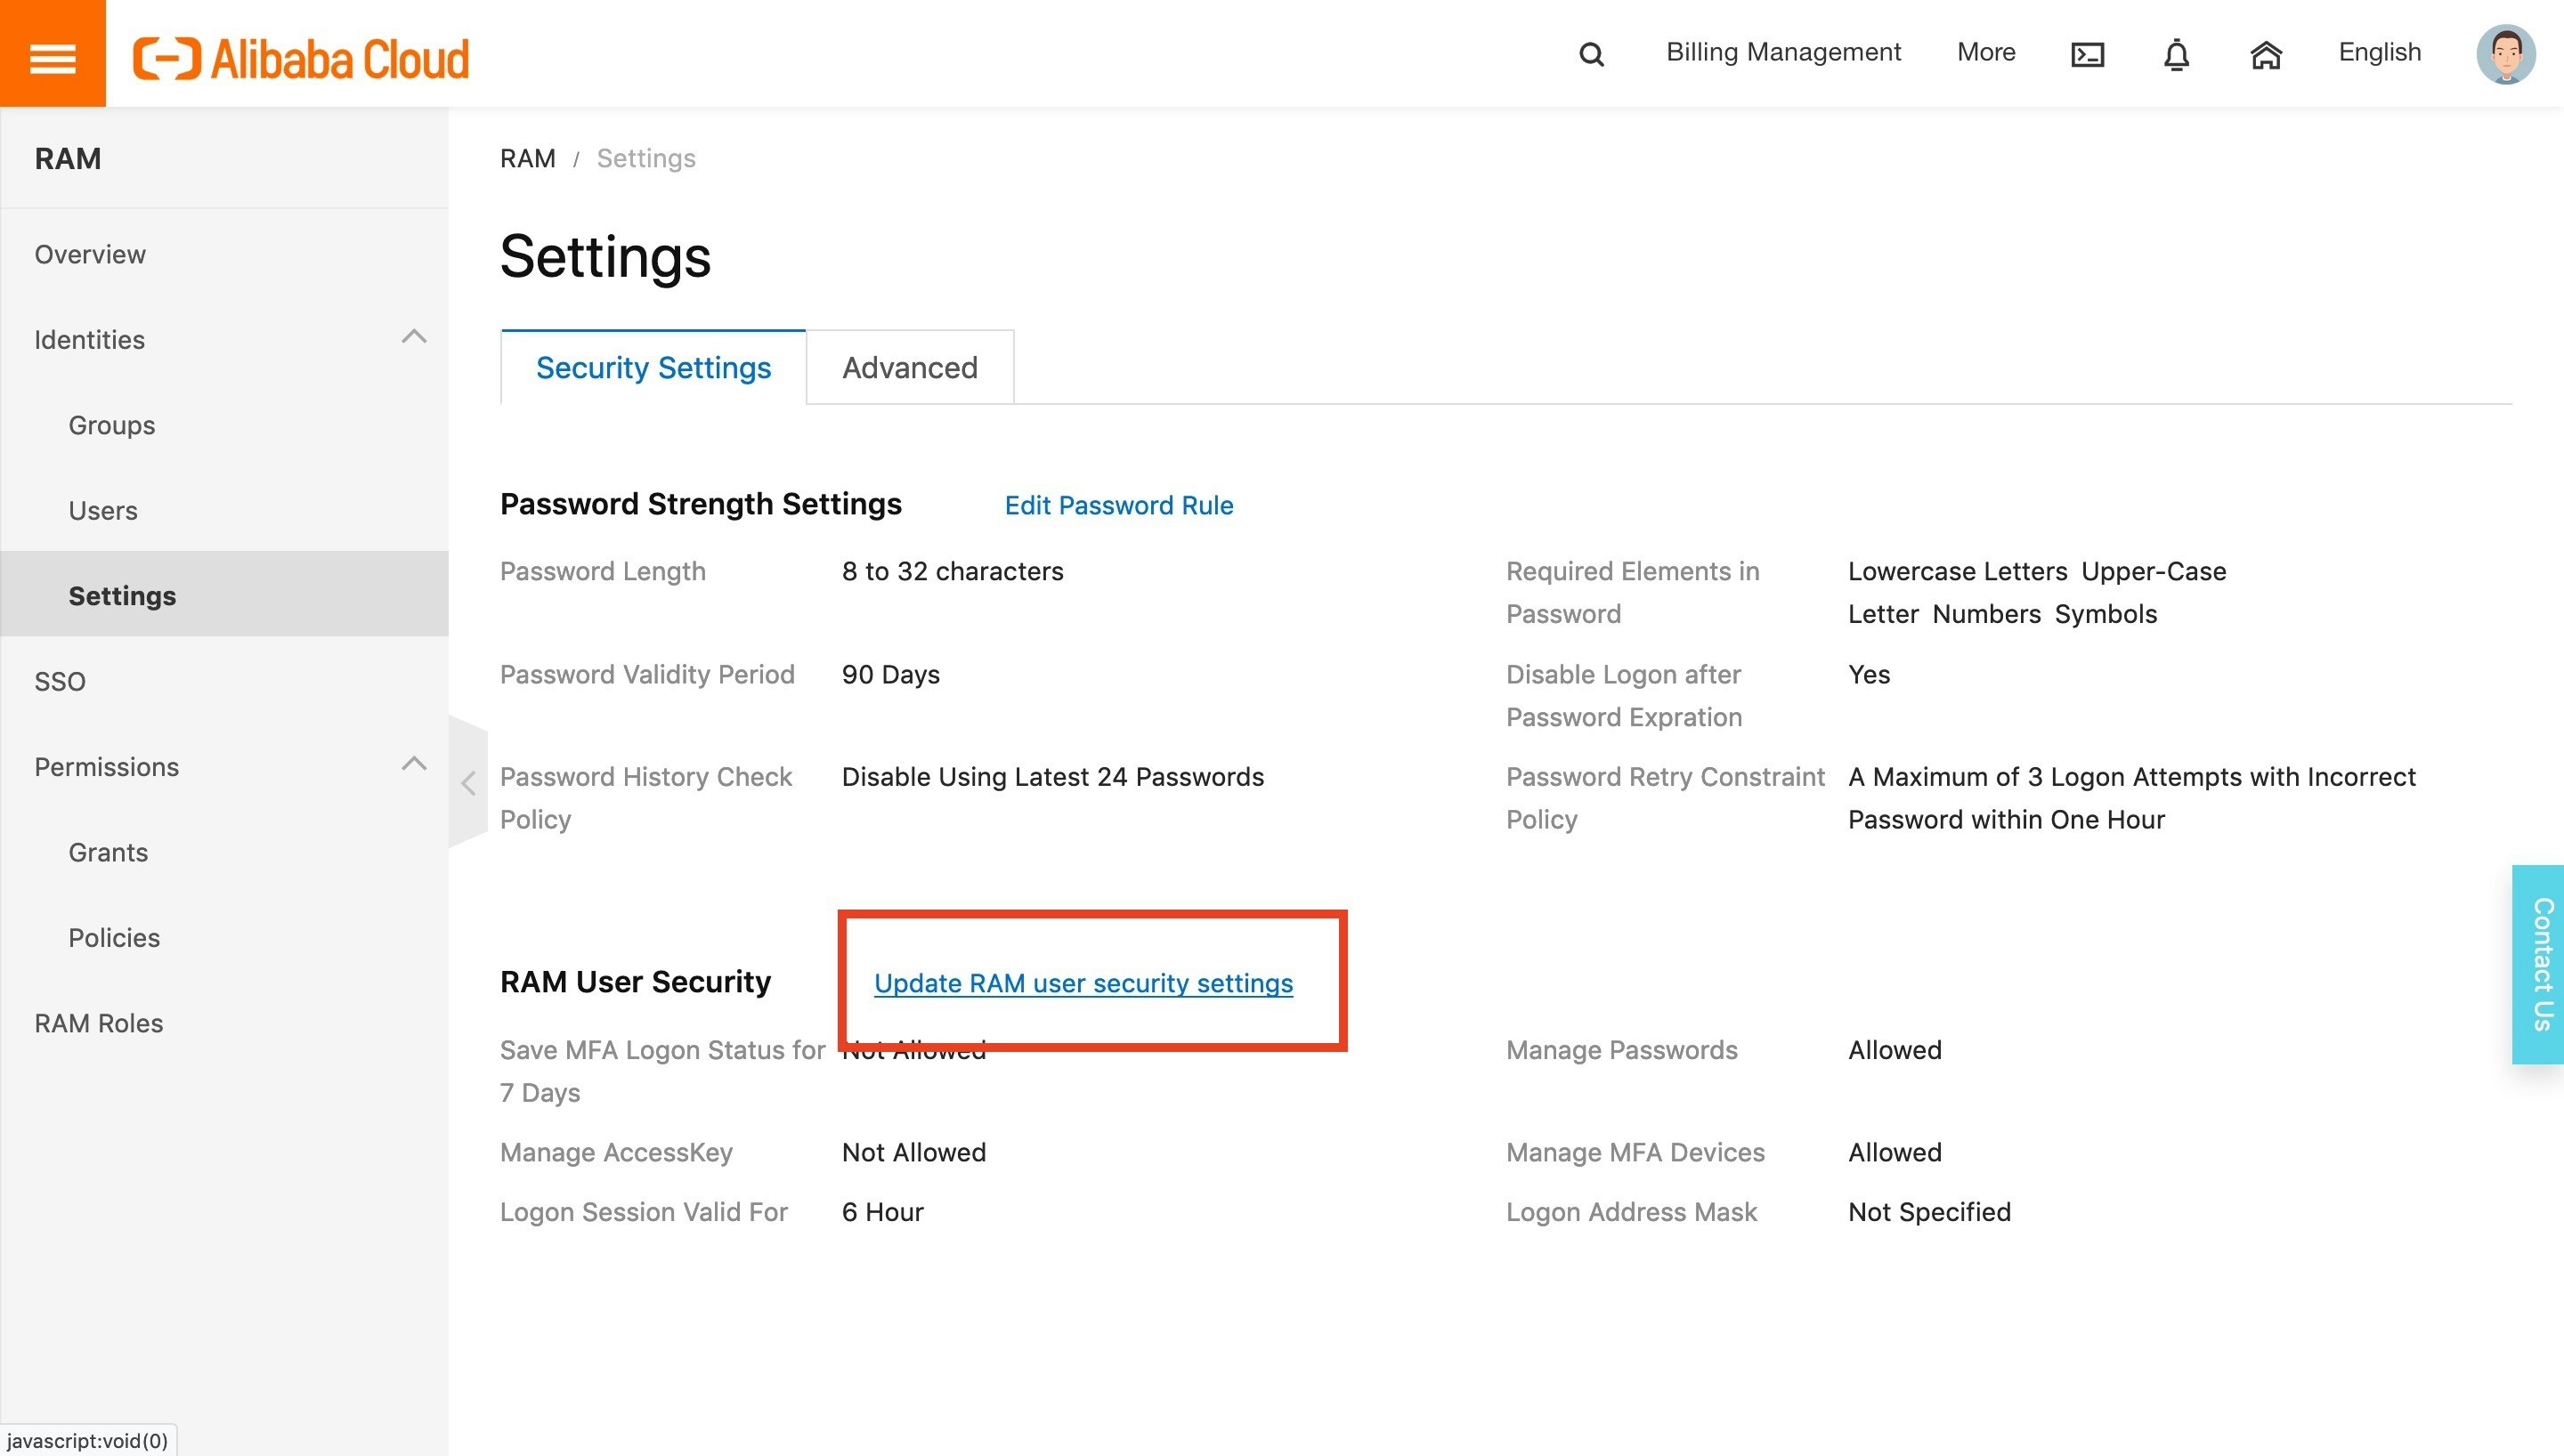Click the Password Length label
This screenshot has width=2564, height=1456.
pyautogui.click(x=602, y=571)
